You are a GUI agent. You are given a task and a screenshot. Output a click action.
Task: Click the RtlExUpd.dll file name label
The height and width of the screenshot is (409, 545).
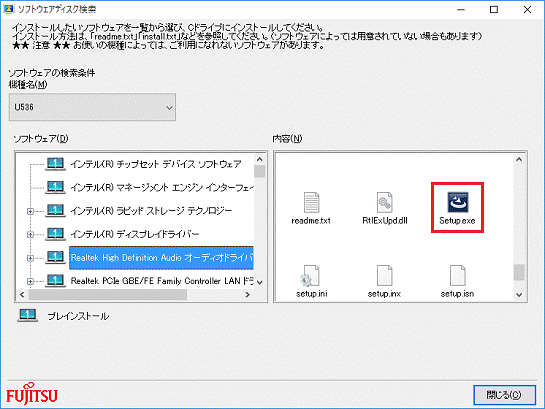coord(385,221)
